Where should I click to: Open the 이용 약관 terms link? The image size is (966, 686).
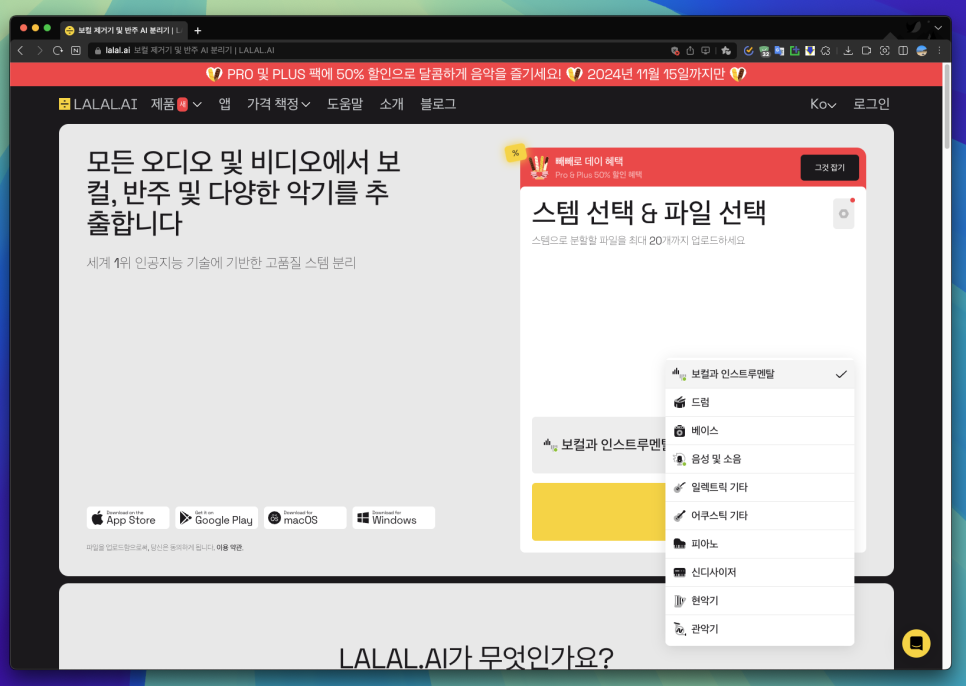[230, 547]
